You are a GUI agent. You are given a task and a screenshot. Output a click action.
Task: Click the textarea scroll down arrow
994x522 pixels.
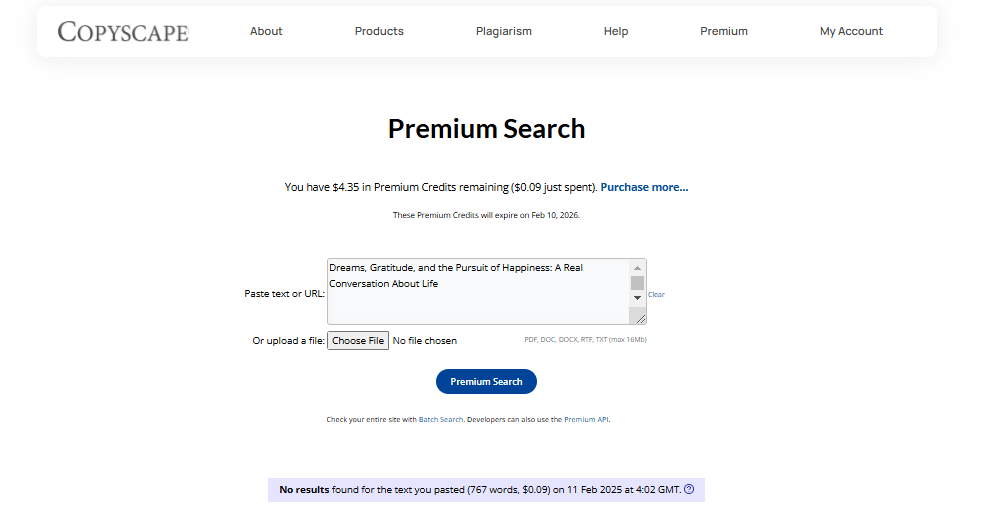(637, 298)
